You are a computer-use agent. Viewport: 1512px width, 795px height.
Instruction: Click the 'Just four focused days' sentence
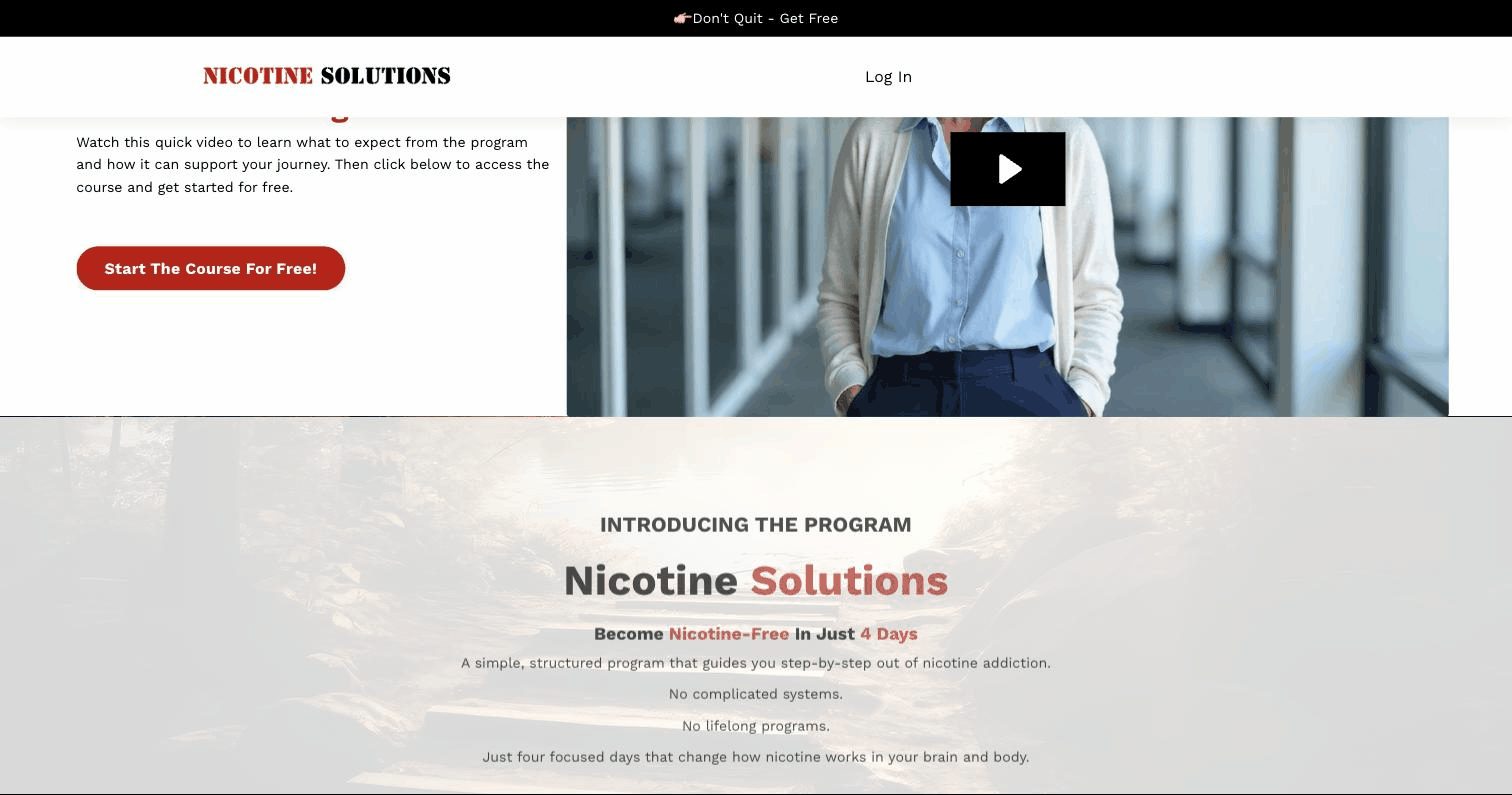[756, 757]
